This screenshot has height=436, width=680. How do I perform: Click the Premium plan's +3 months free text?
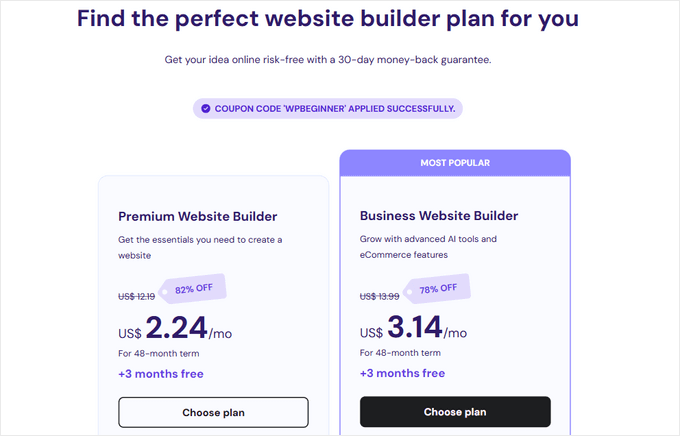[161, 374]
